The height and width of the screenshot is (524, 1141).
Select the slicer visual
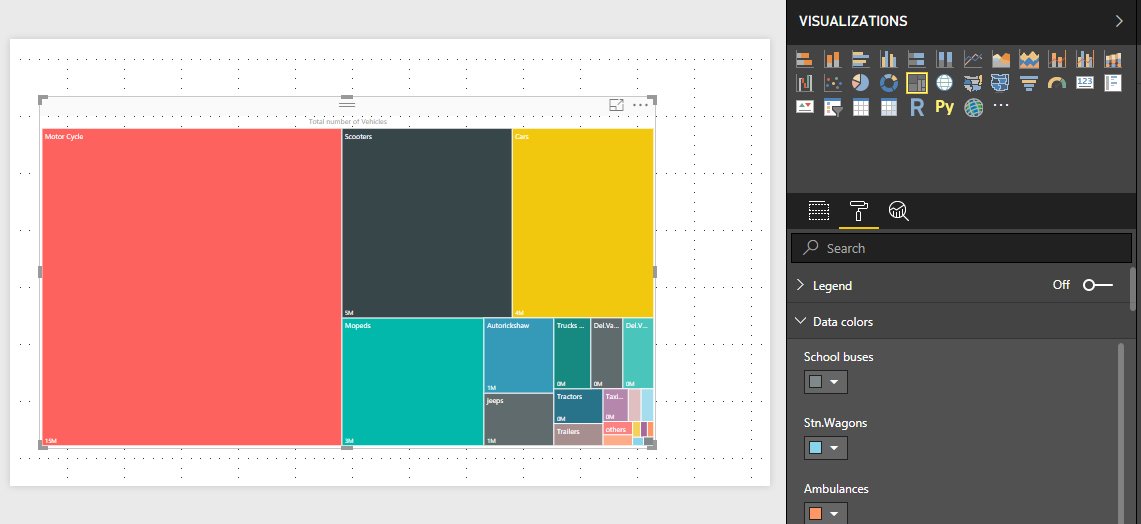(x=832, y=108)
